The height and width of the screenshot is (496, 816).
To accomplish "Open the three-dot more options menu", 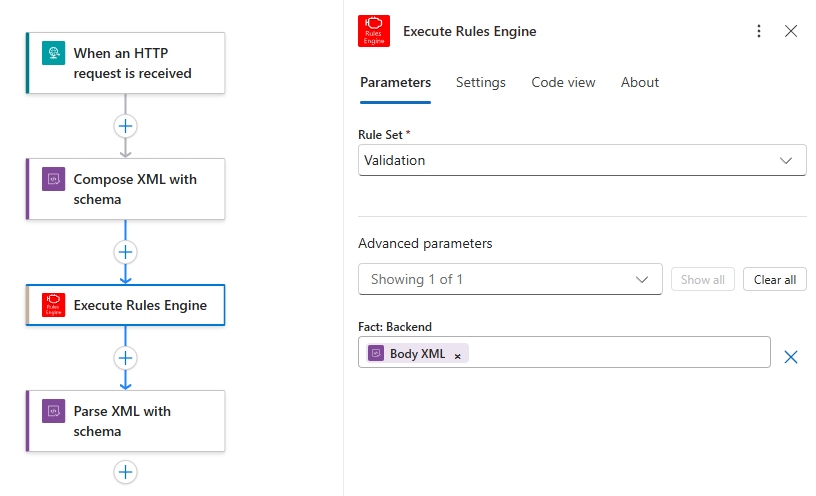I will (759, 31).
